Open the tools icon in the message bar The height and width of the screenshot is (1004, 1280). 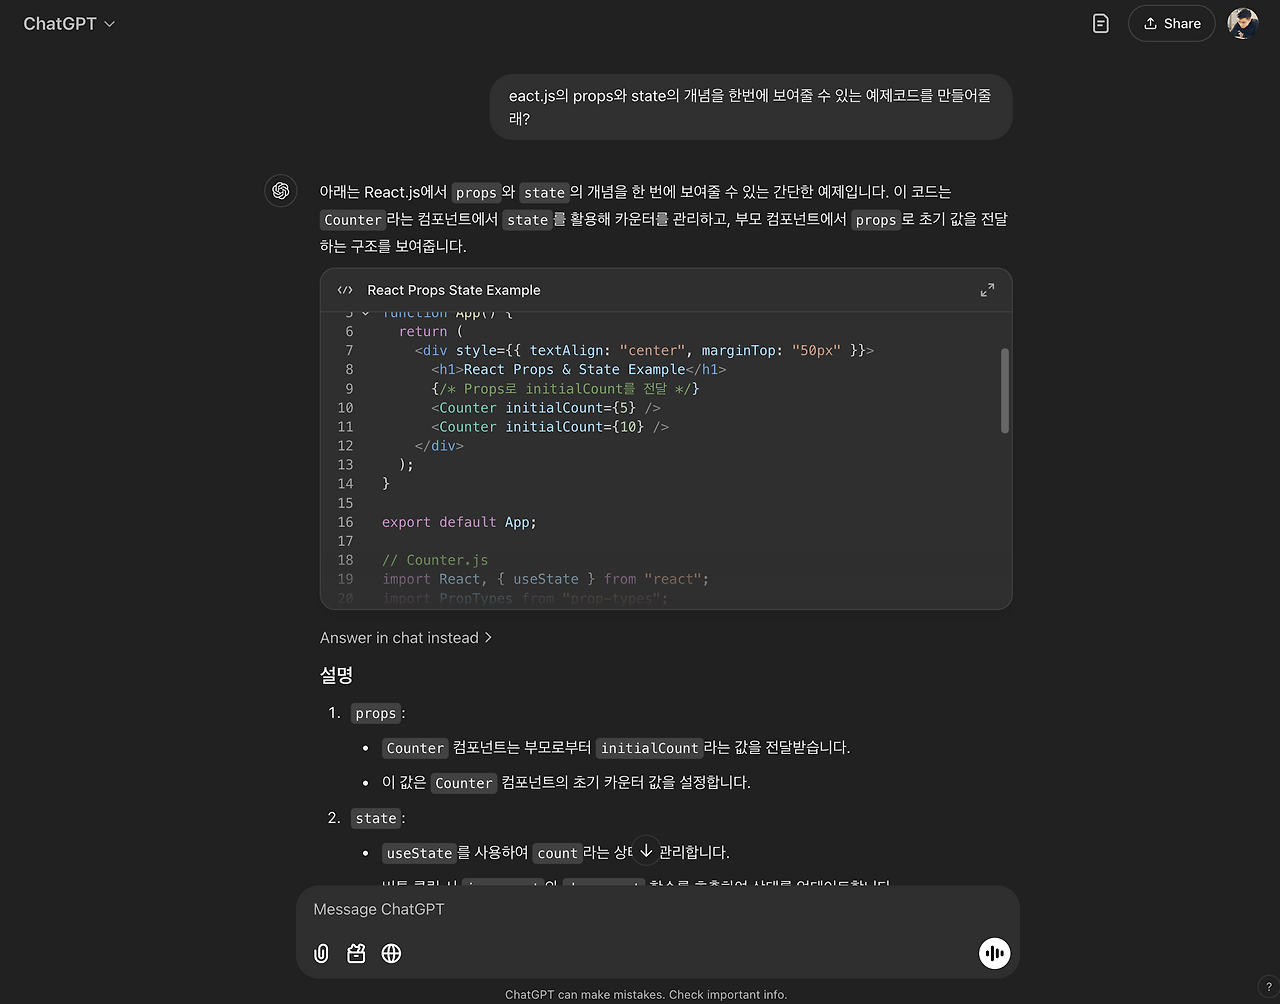(x=356, y=953)
